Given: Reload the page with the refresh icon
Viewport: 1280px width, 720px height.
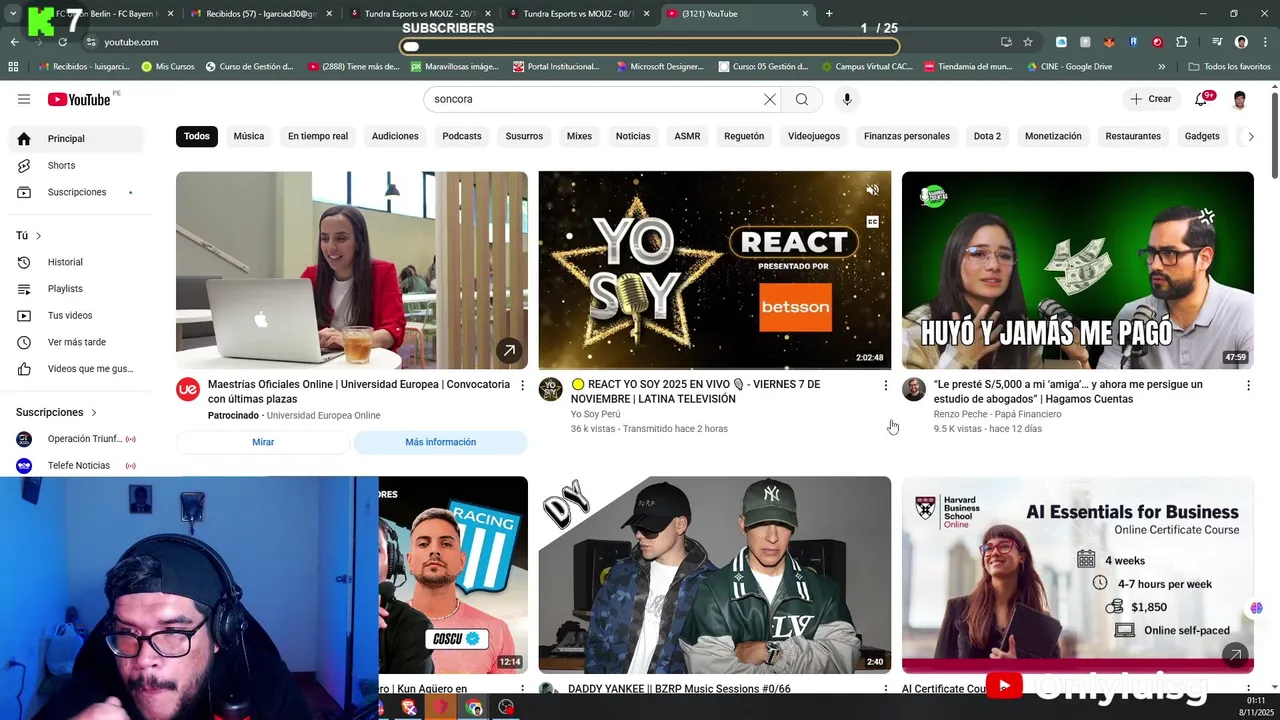Looking at the screenshot, I should pyautogui.click(x=63, y=42).
